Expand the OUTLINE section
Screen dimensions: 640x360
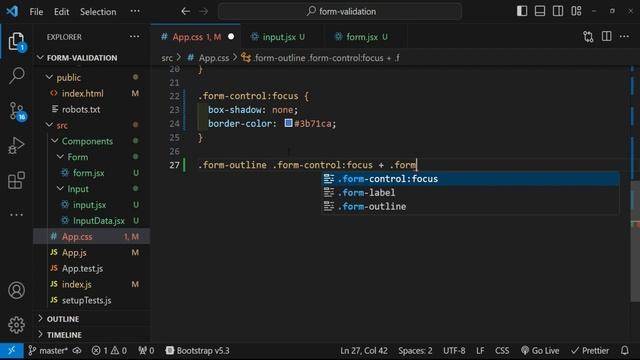[63, 319]
